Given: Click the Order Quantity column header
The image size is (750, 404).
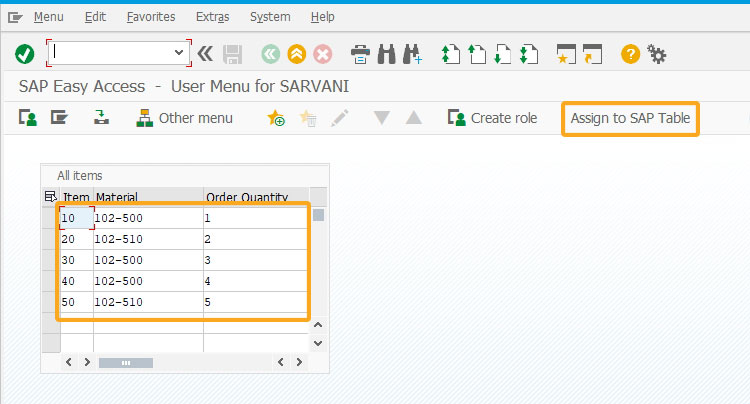Looking at the screenshot, I should [x=256, y=197].
